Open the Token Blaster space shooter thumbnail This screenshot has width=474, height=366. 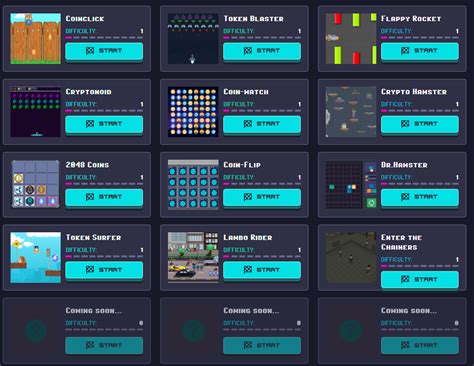coord(193,38)
